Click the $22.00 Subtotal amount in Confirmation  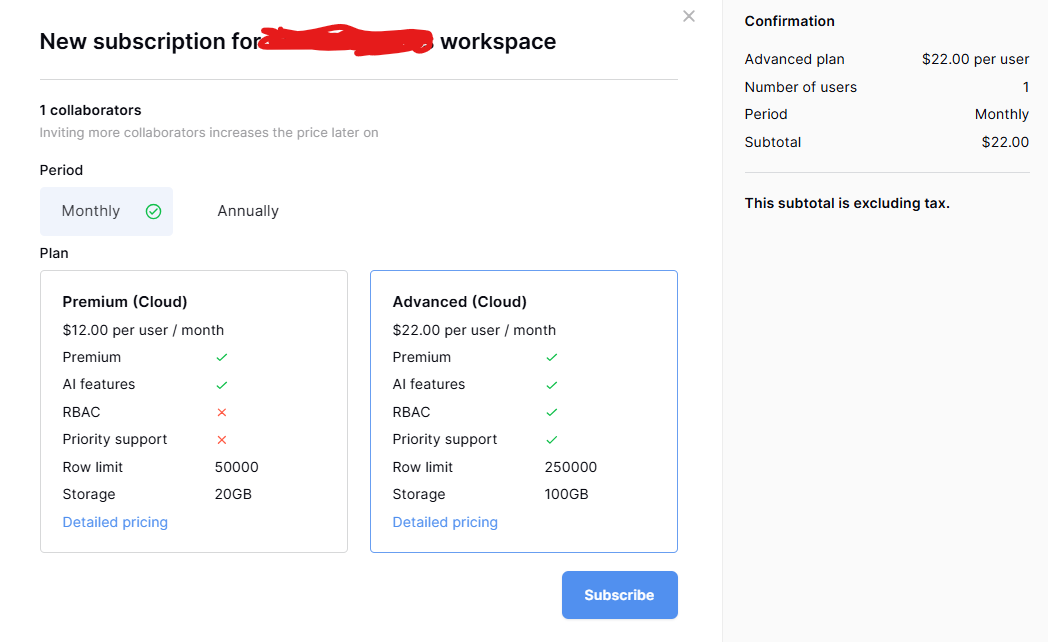[1005, 142]
